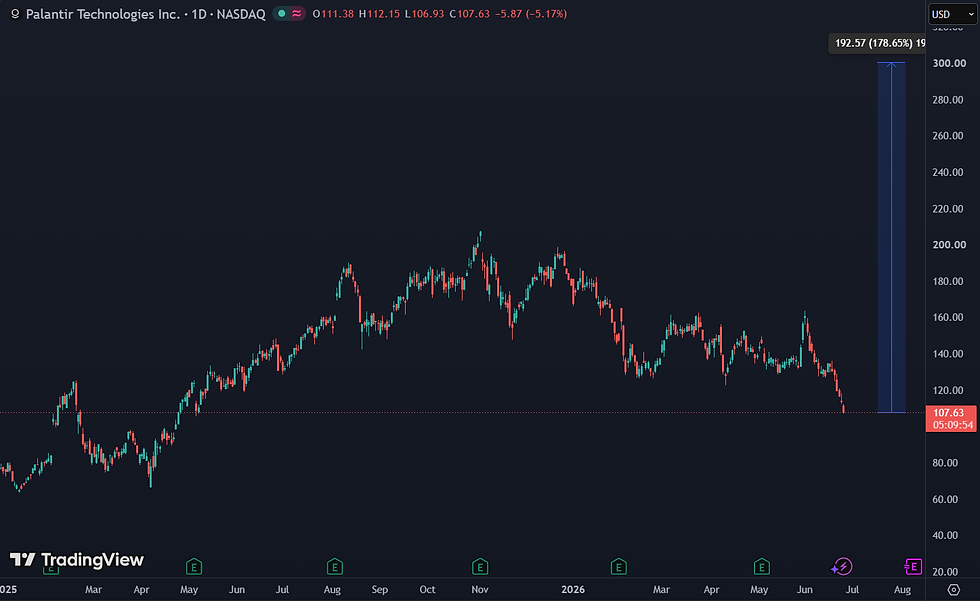Click the 300.00 price axis label

[949, 63]
